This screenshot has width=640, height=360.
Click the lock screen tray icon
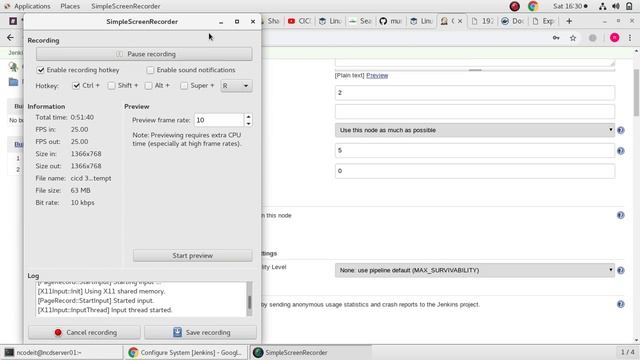pos(629,6)
